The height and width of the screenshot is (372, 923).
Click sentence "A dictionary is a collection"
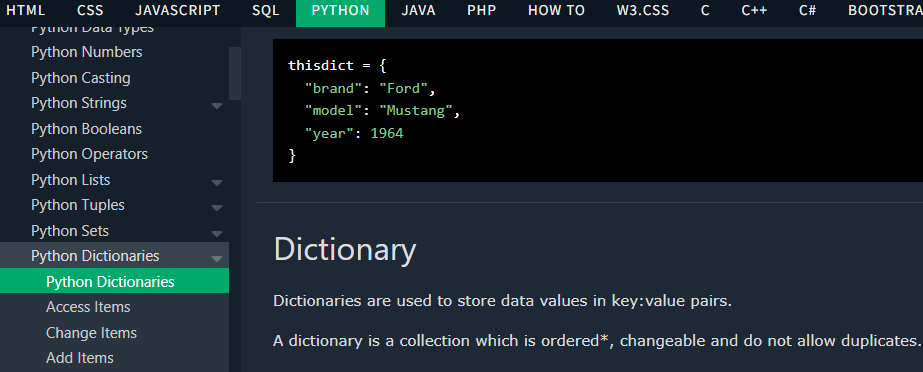[x=596, y=341]
